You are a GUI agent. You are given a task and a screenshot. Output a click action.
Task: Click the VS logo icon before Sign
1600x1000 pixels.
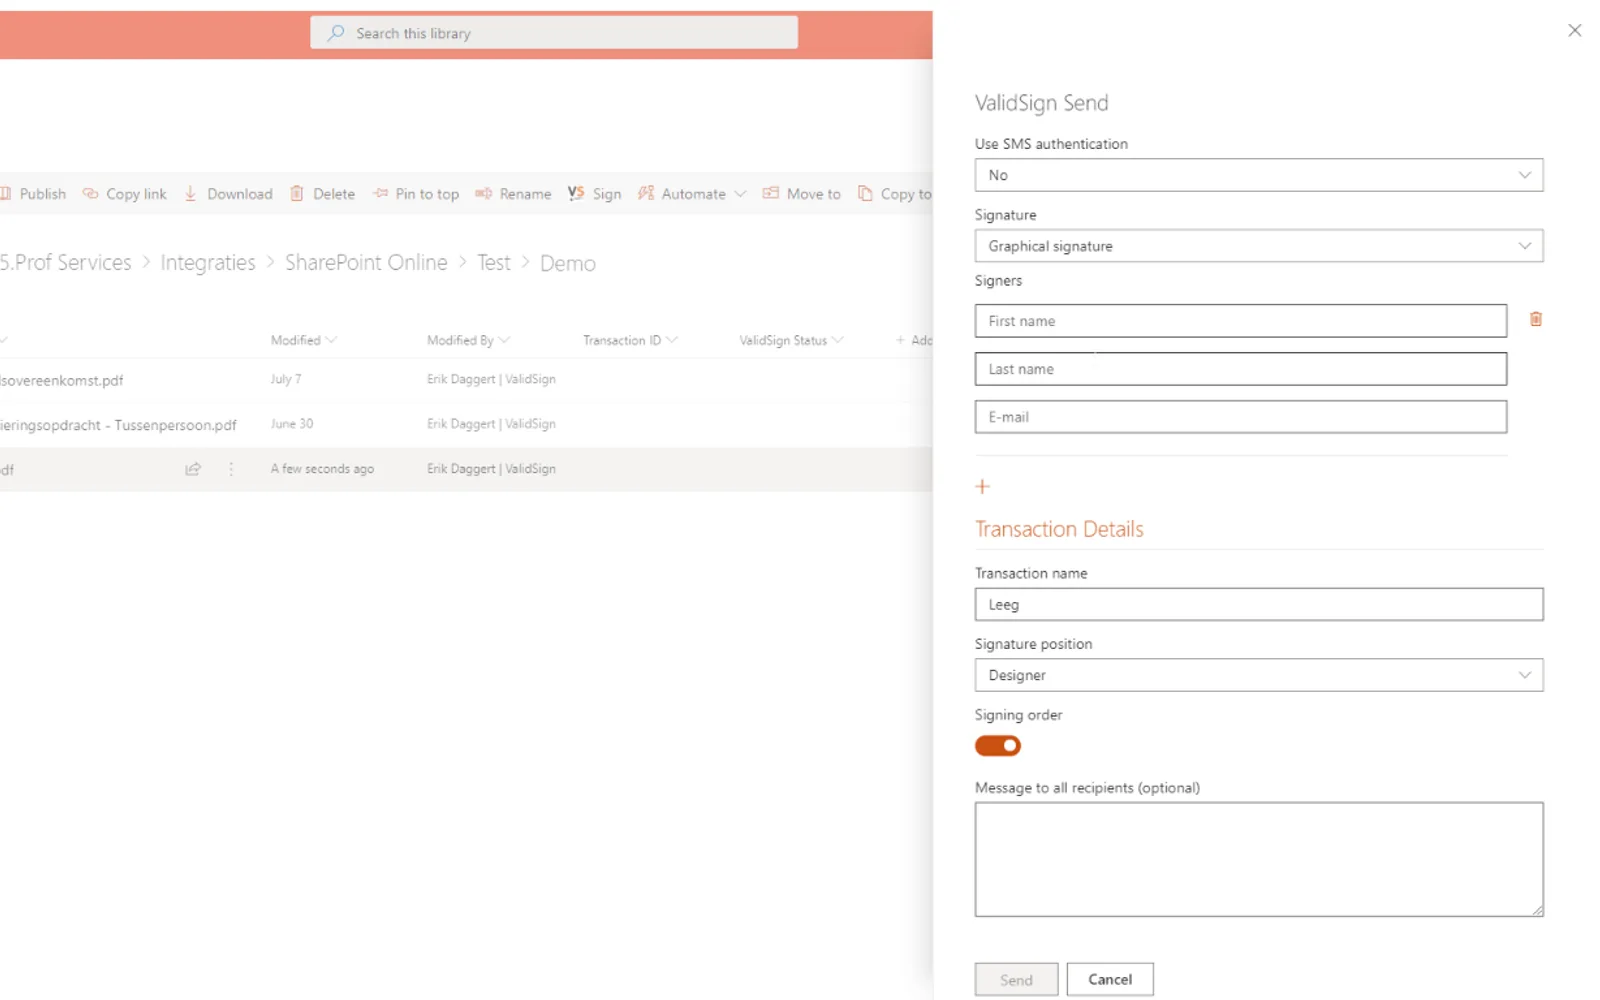tap(576, 193)
